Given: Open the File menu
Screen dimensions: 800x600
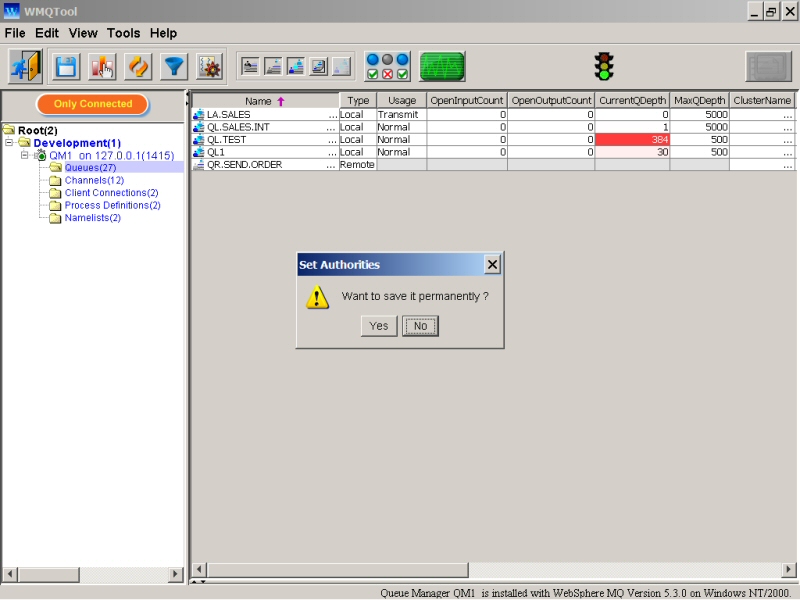Looking at the screenshot, I should (x=15, y=33).
